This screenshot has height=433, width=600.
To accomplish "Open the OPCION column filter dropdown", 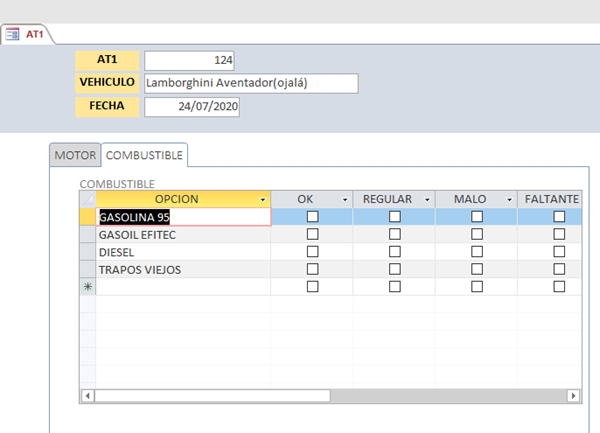I will pos(262,199).
